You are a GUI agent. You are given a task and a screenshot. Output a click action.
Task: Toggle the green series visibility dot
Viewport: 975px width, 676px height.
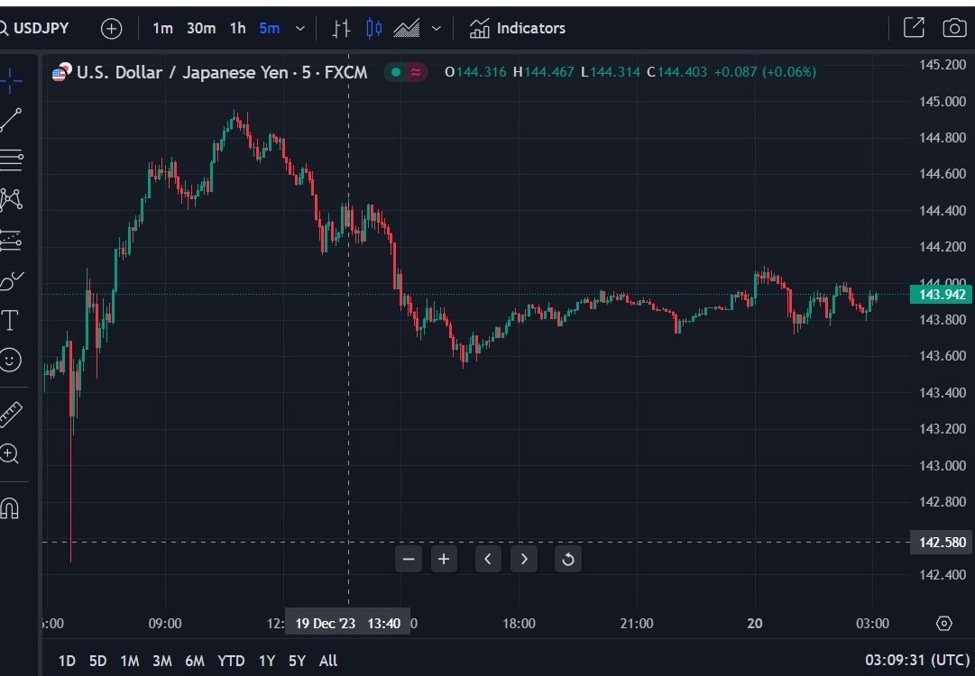pos(394,73)
